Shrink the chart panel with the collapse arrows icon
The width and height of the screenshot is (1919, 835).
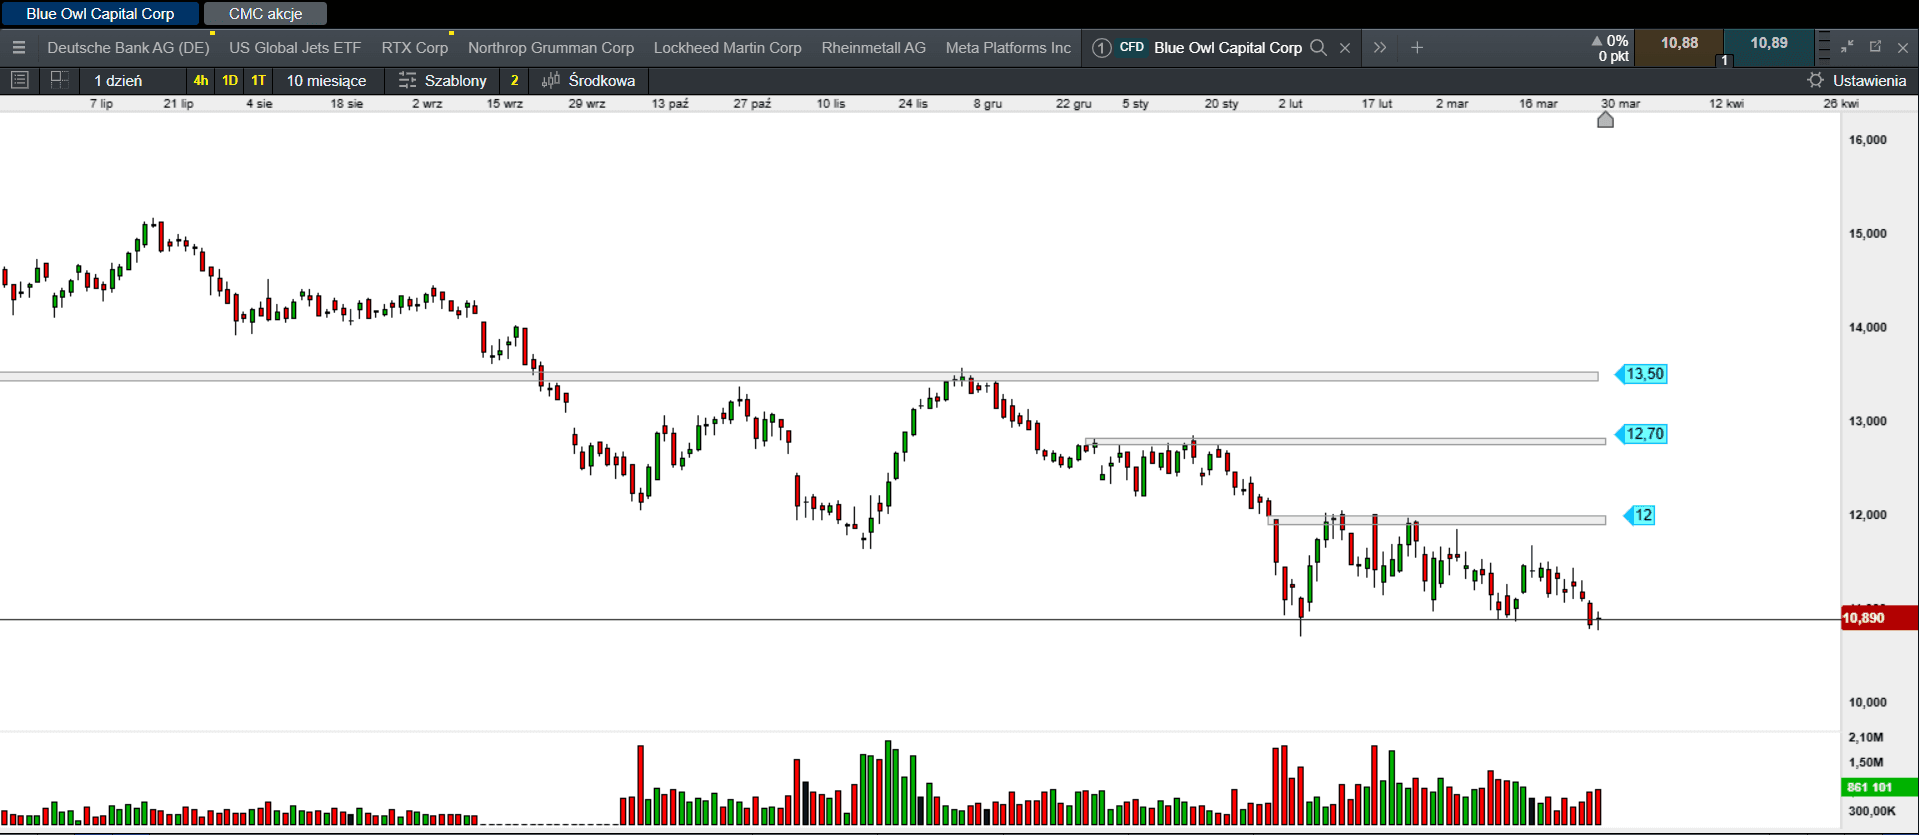1847,47
